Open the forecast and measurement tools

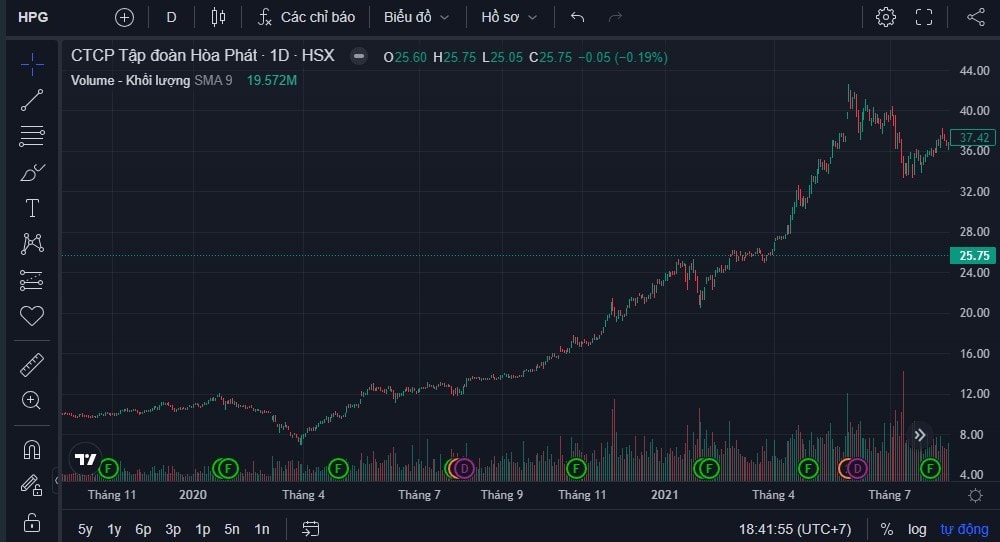click(32, 280)
